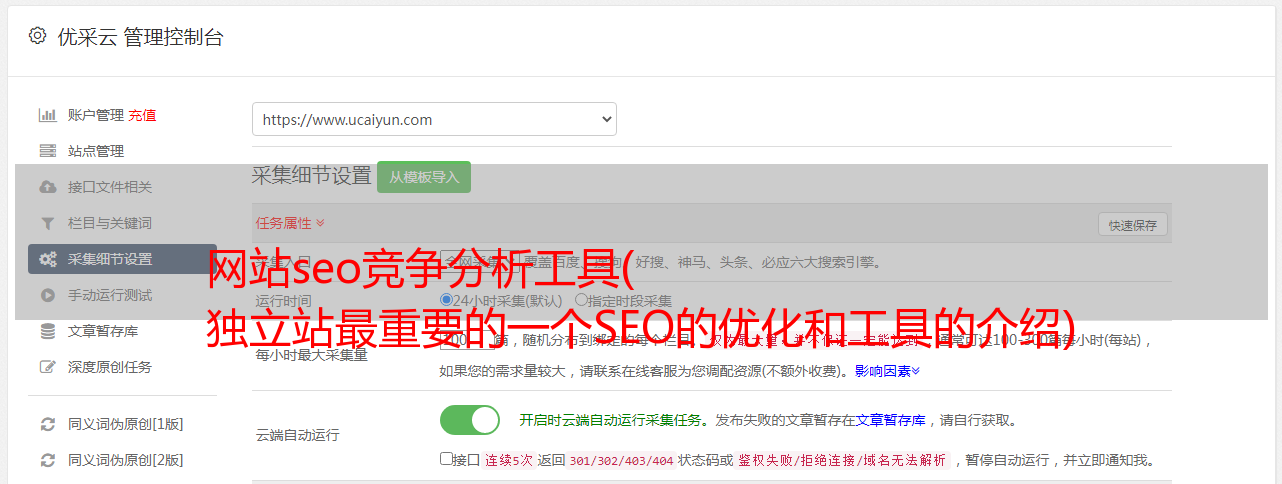
Task: Open sidebar 文章暂存库 entry
Action: [x=103, y=331]
